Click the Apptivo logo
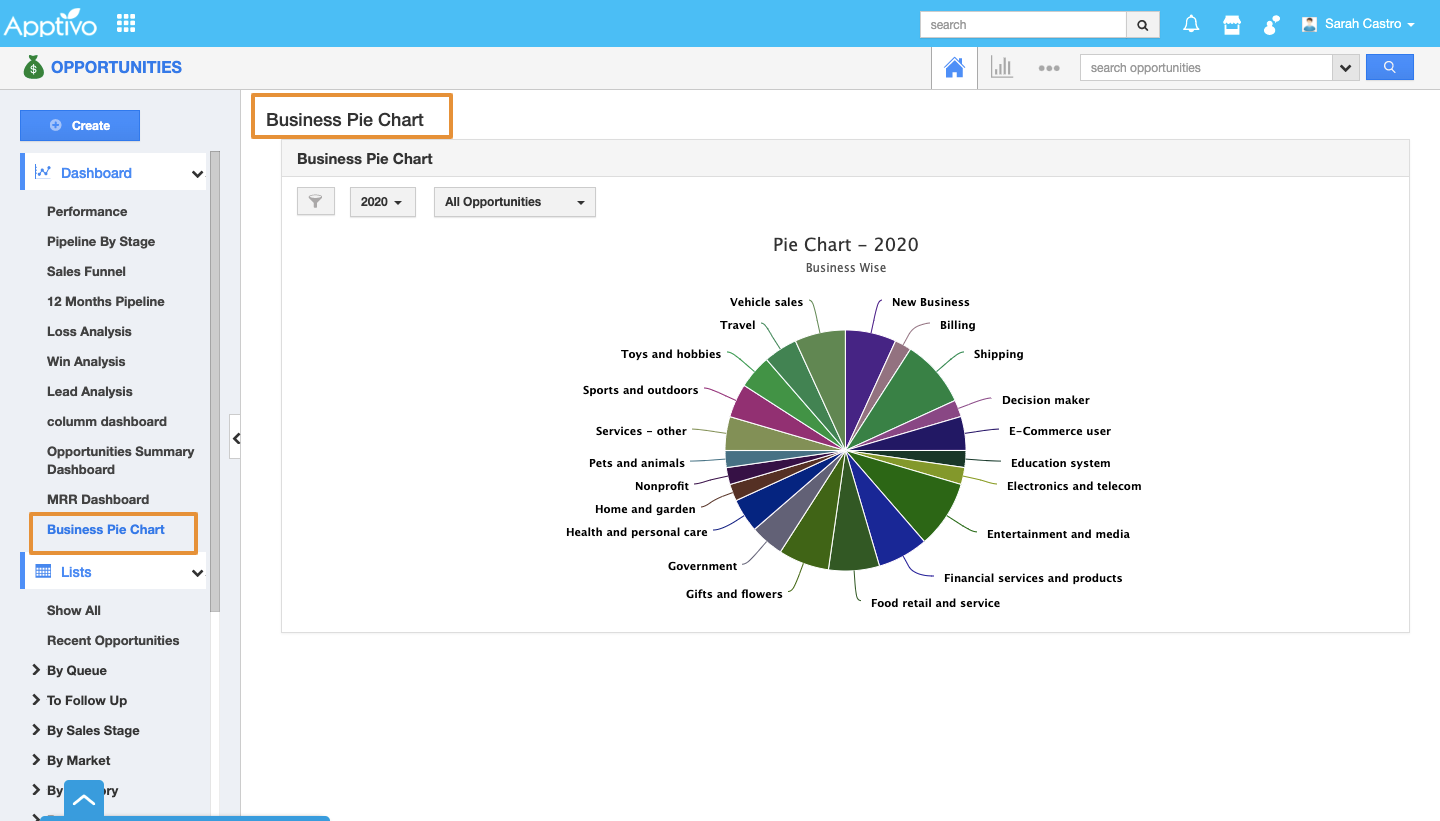Image resolution: width=1440 pixels, height=821 pixels. pos(52,23)
